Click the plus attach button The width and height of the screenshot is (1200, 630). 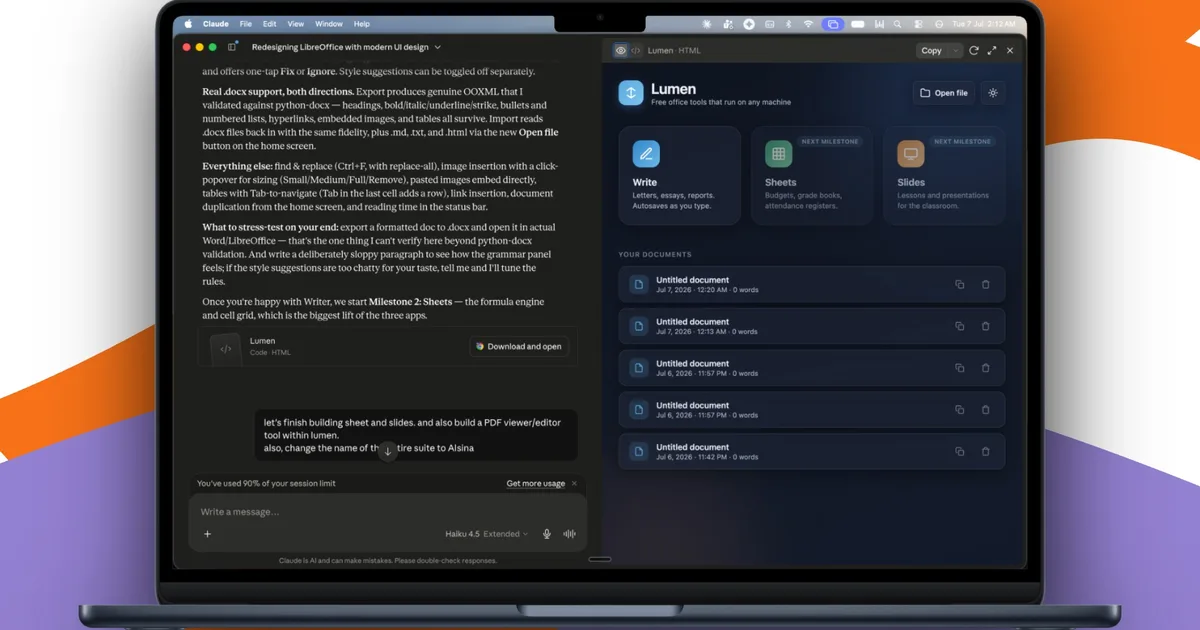208,534
